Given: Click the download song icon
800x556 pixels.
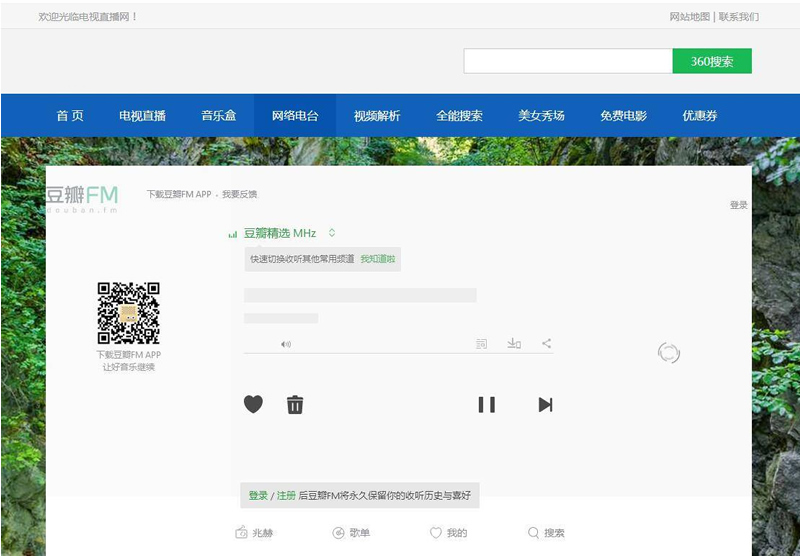Looking at the screenshot, I should 514,344.
